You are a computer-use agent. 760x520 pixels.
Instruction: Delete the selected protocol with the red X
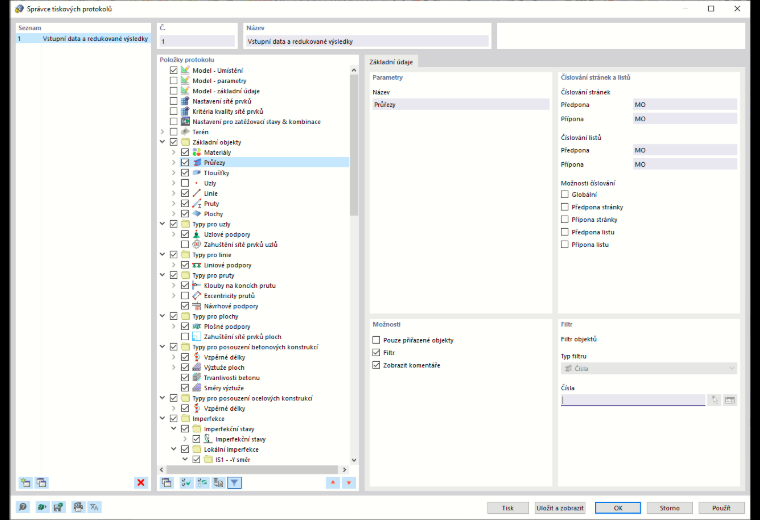(141, 483)
